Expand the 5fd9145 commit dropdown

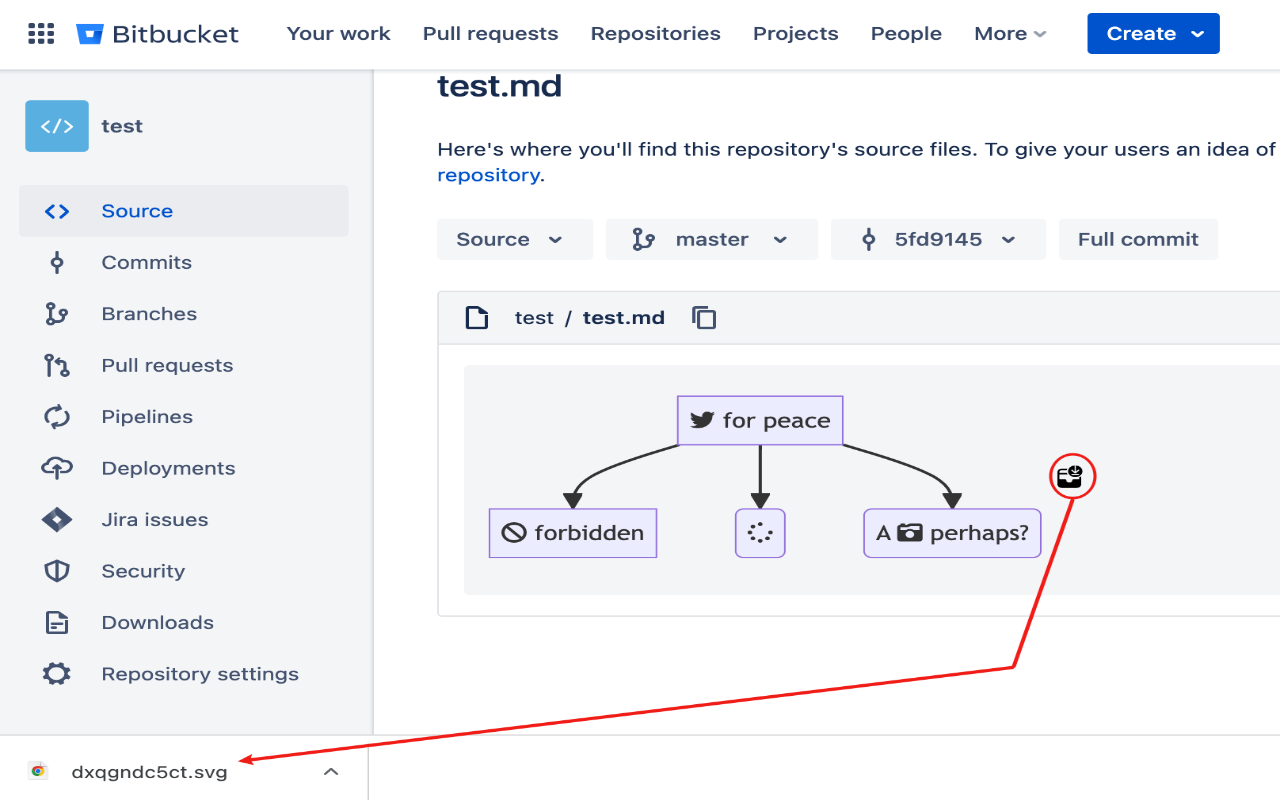click(938, 240)
